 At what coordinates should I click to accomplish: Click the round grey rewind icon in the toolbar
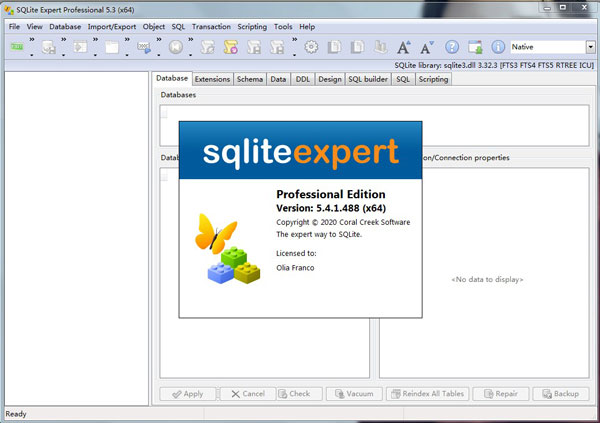176,47
